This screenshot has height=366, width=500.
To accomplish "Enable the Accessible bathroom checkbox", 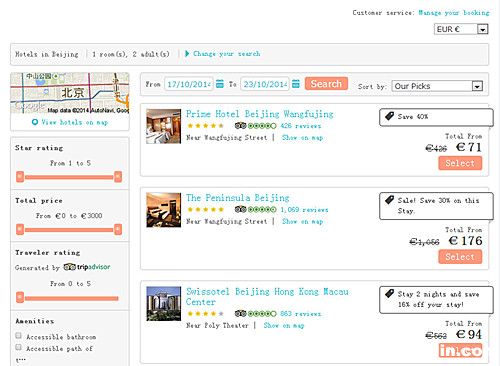I will (19, 336).
